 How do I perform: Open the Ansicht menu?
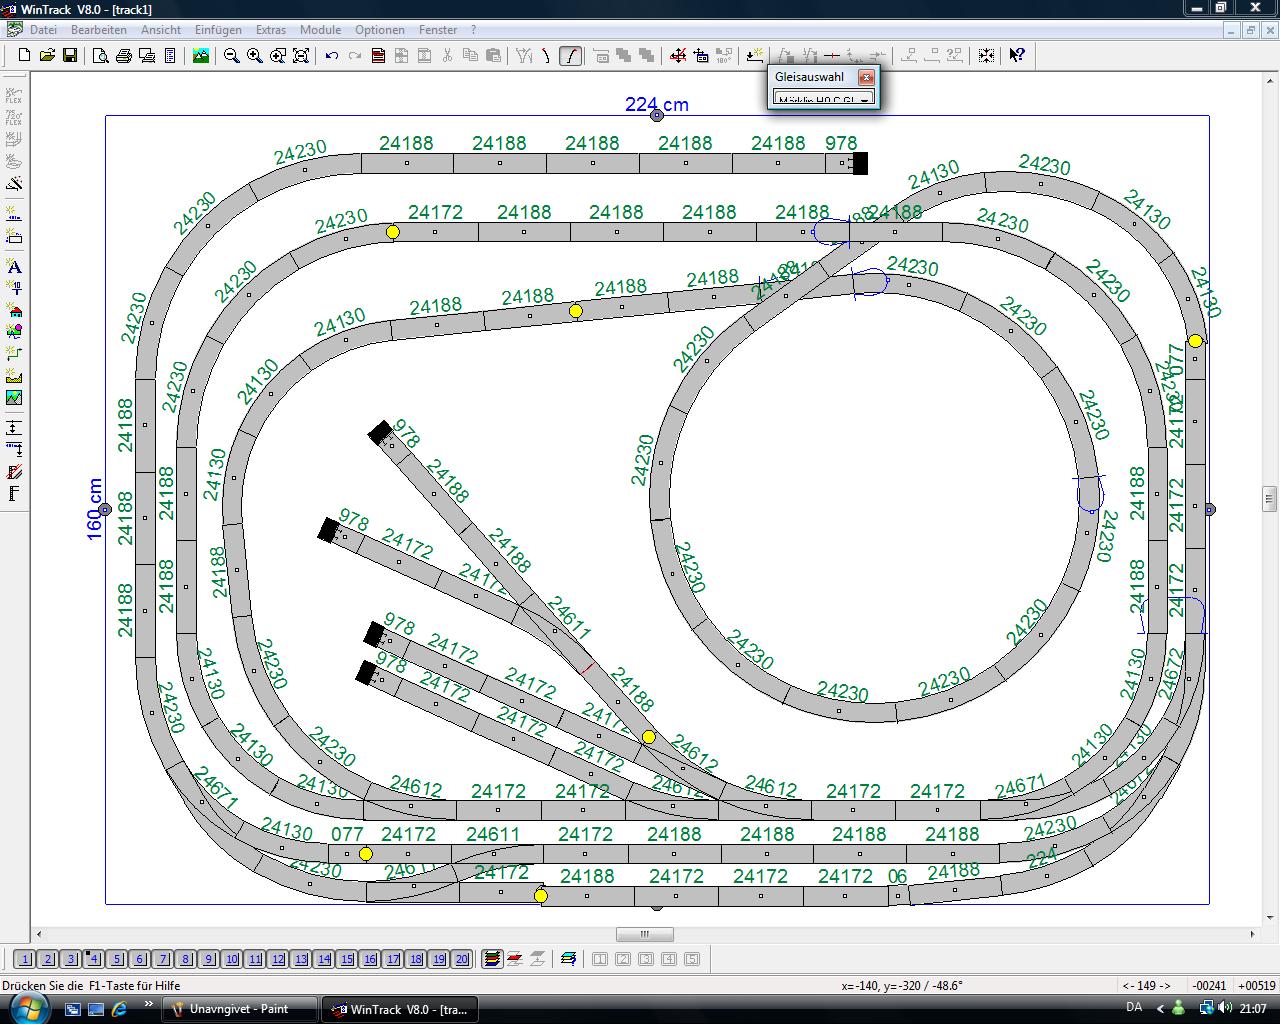(x=161, y=30)
